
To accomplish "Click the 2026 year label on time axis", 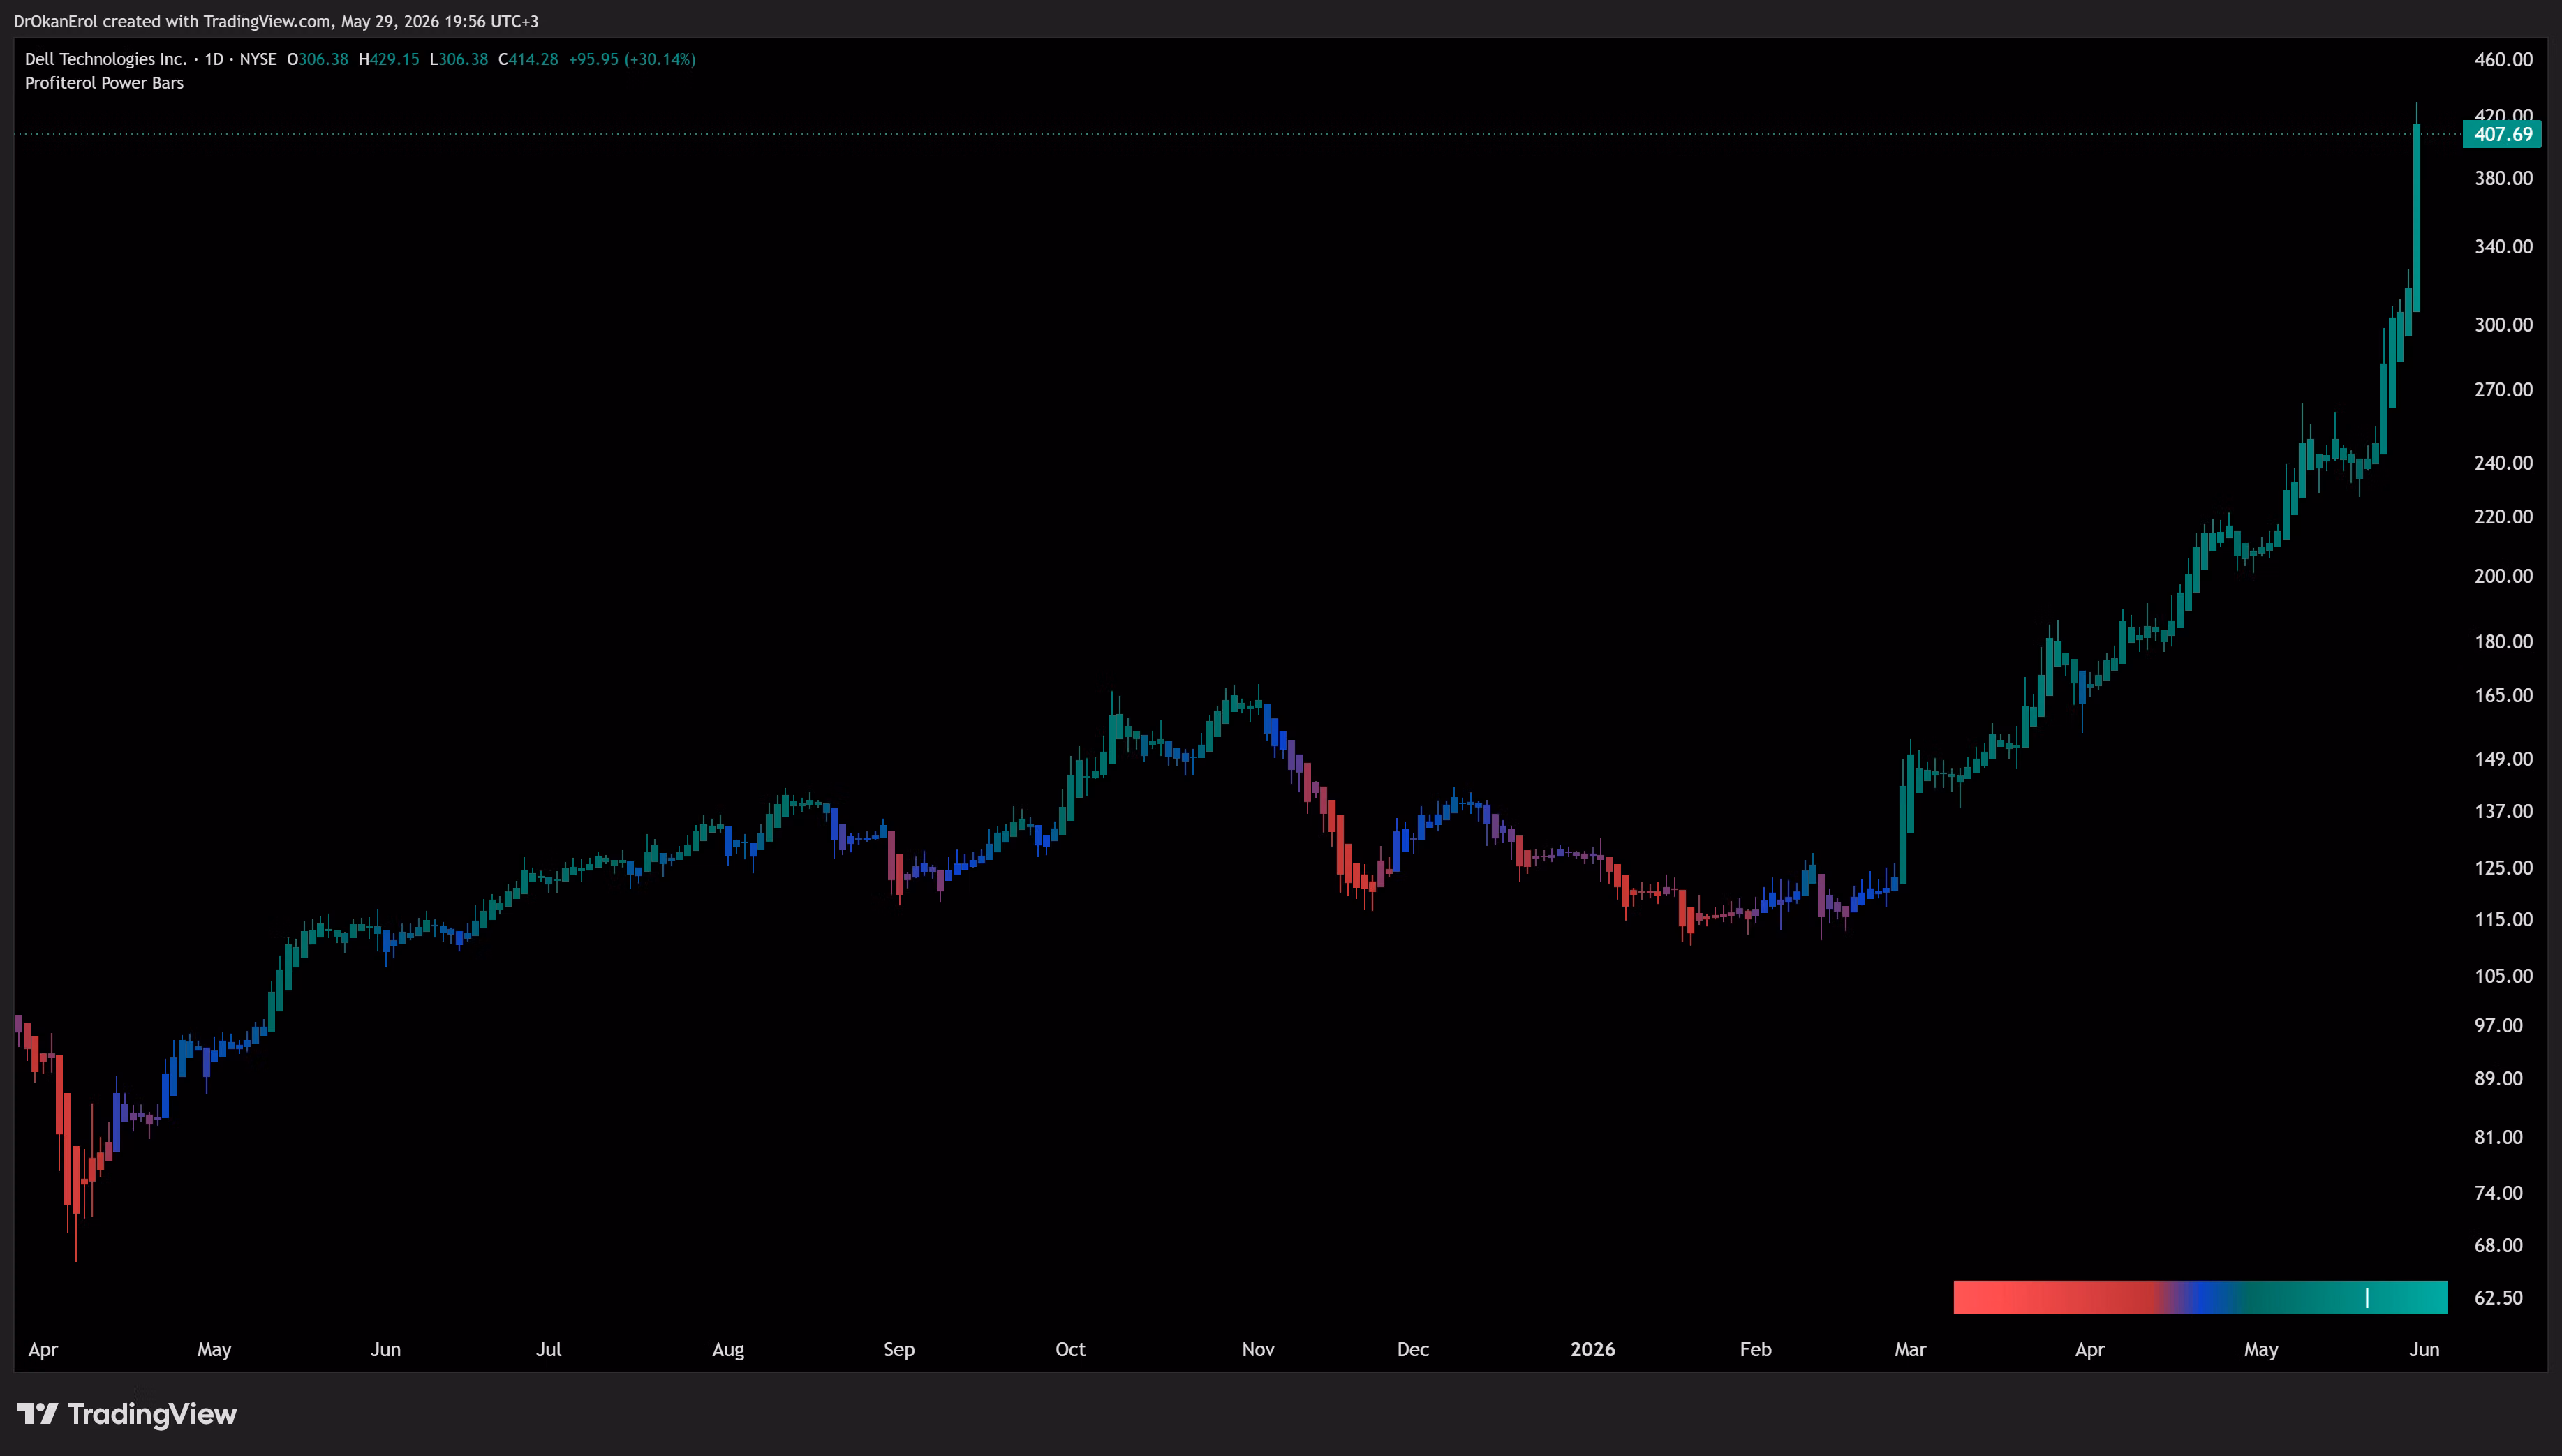I will 1593,1349.
